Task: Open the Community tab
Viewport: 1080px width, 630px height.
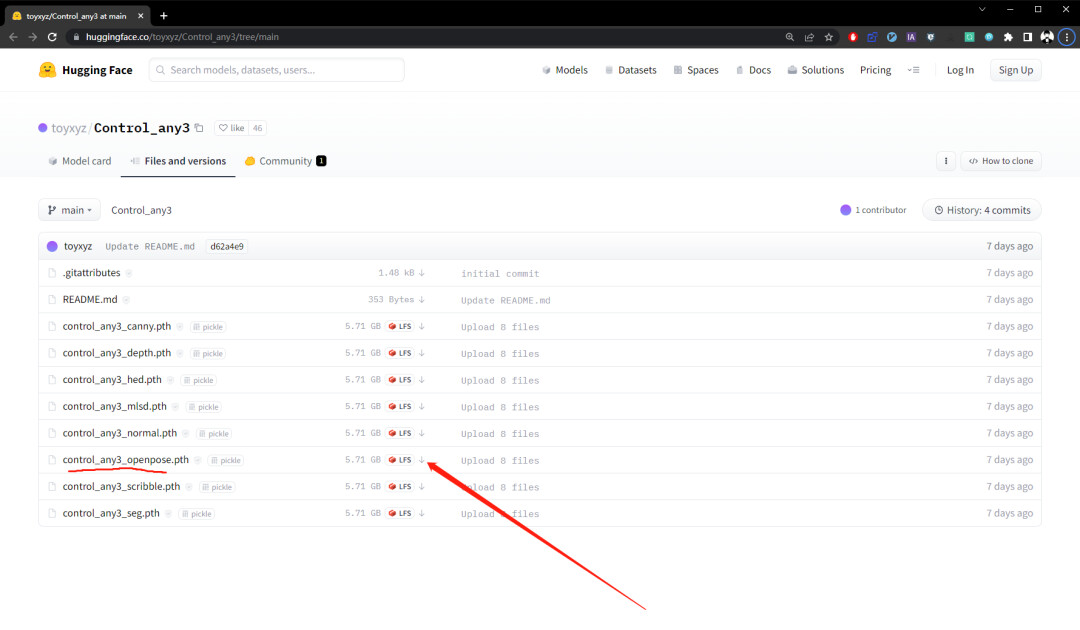Action: tap(285, 161)
